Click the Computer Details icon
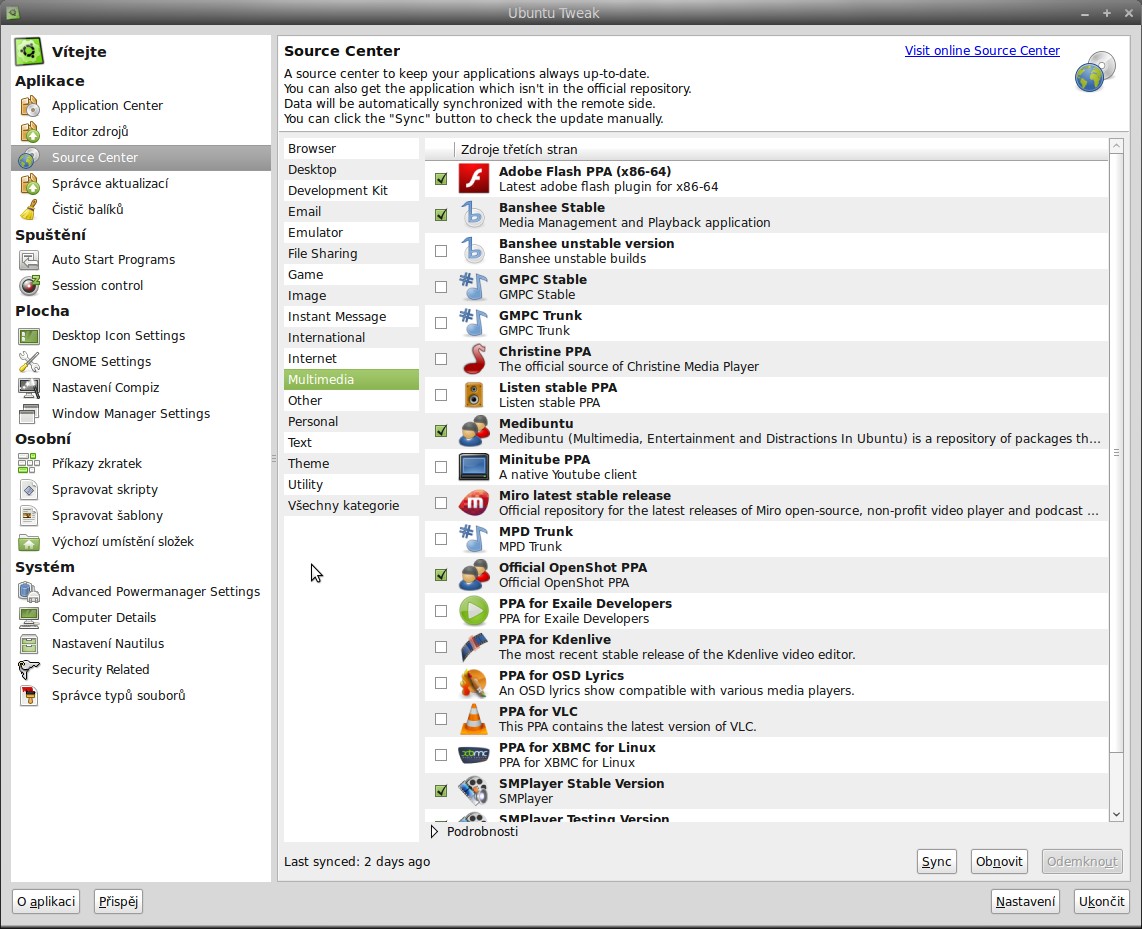Image resolution: width=1142 pixels, height=929 pixels. click(x=30, y=617)
